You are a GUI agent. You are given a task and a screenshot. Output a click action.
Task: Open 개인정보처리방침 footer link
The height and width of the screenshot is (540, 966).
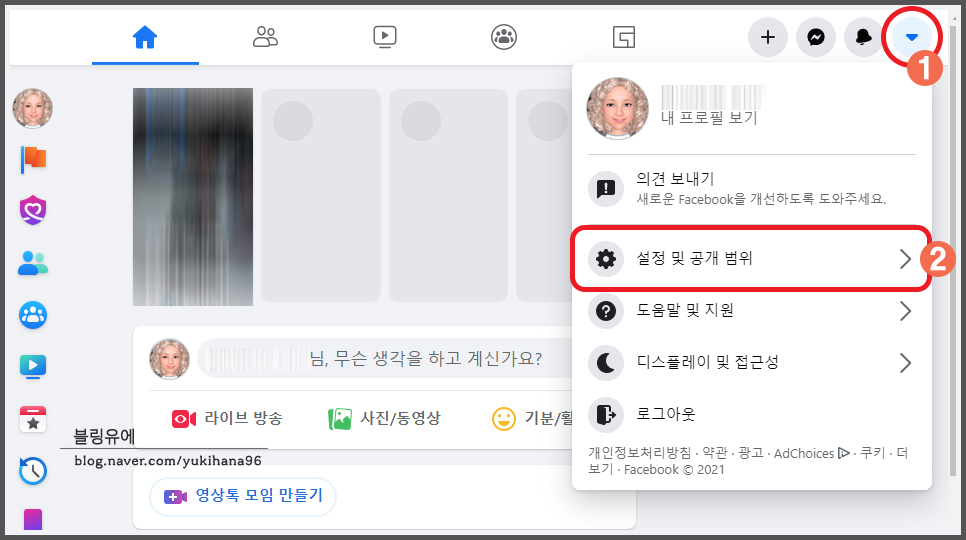(639, 453)
